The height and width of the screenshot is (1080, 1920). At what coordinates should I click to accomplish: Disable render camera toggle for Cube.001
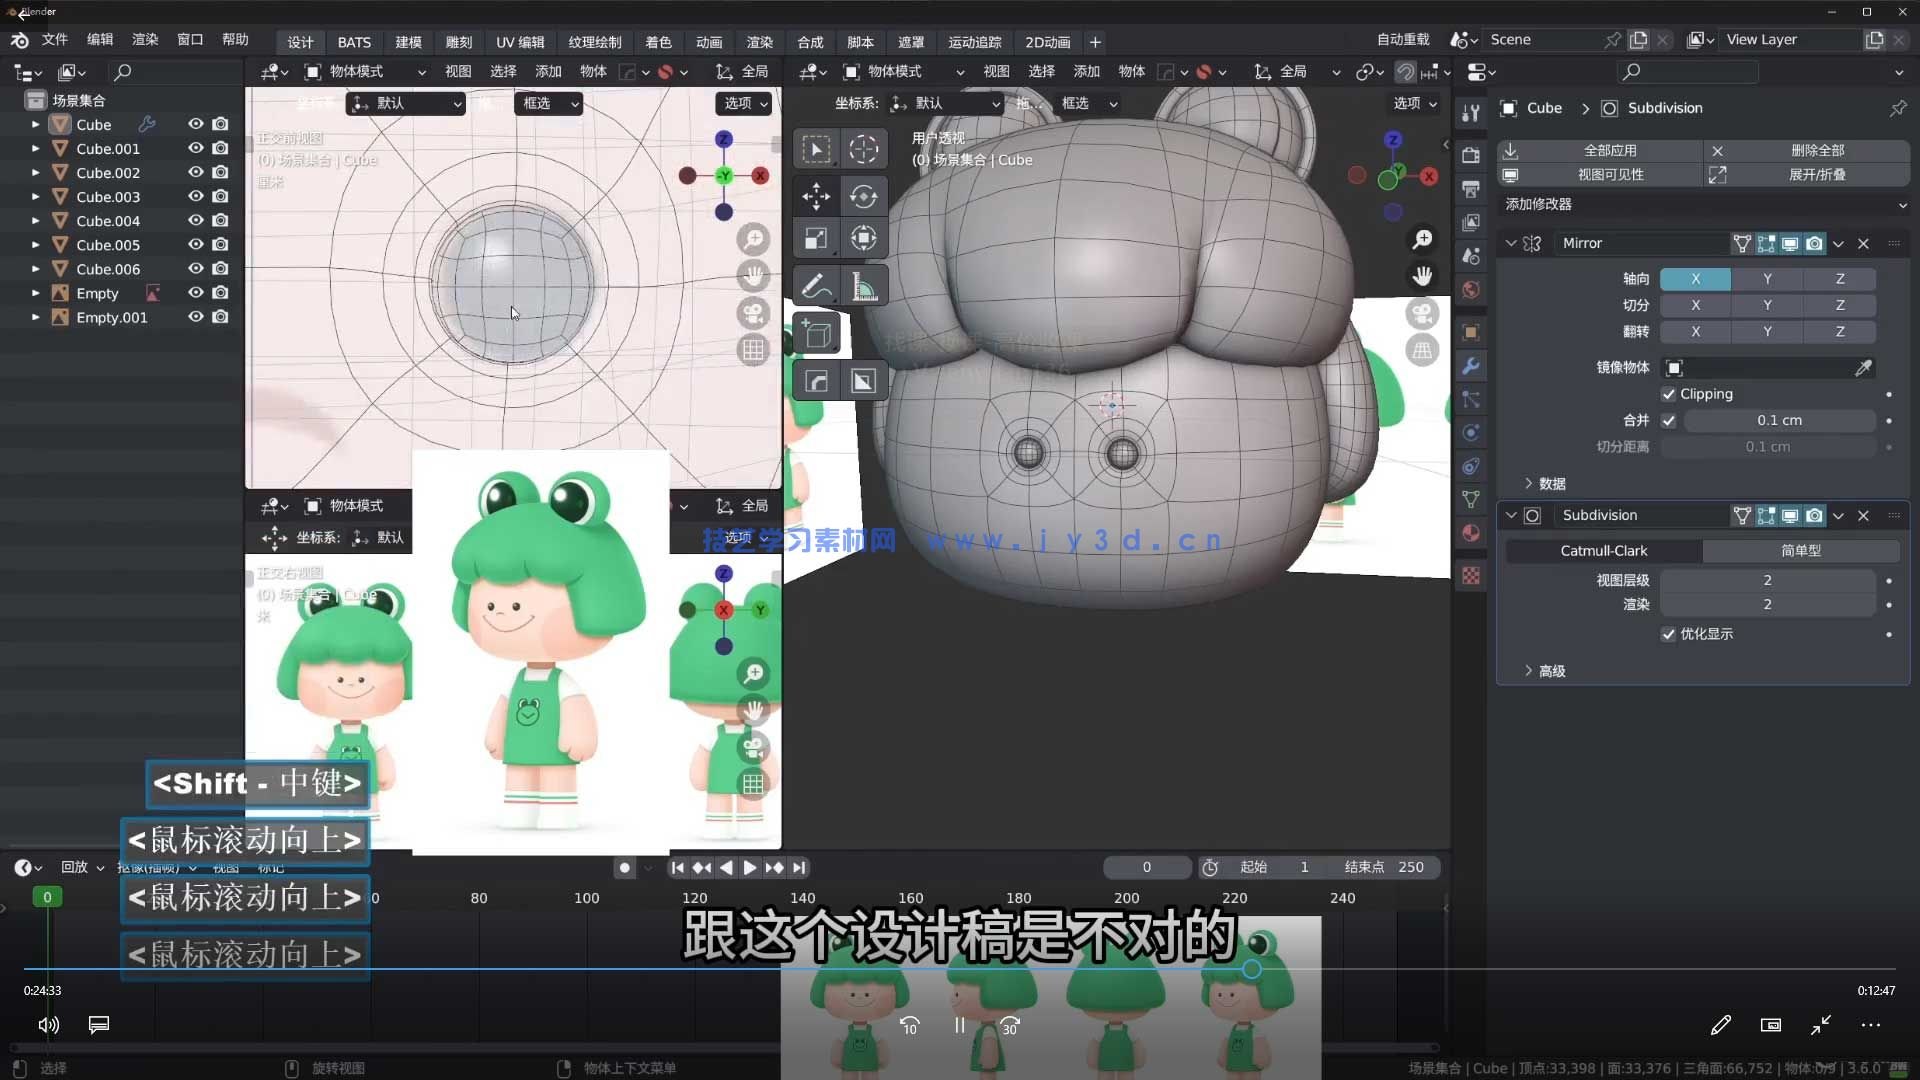(x=220, y=148)
